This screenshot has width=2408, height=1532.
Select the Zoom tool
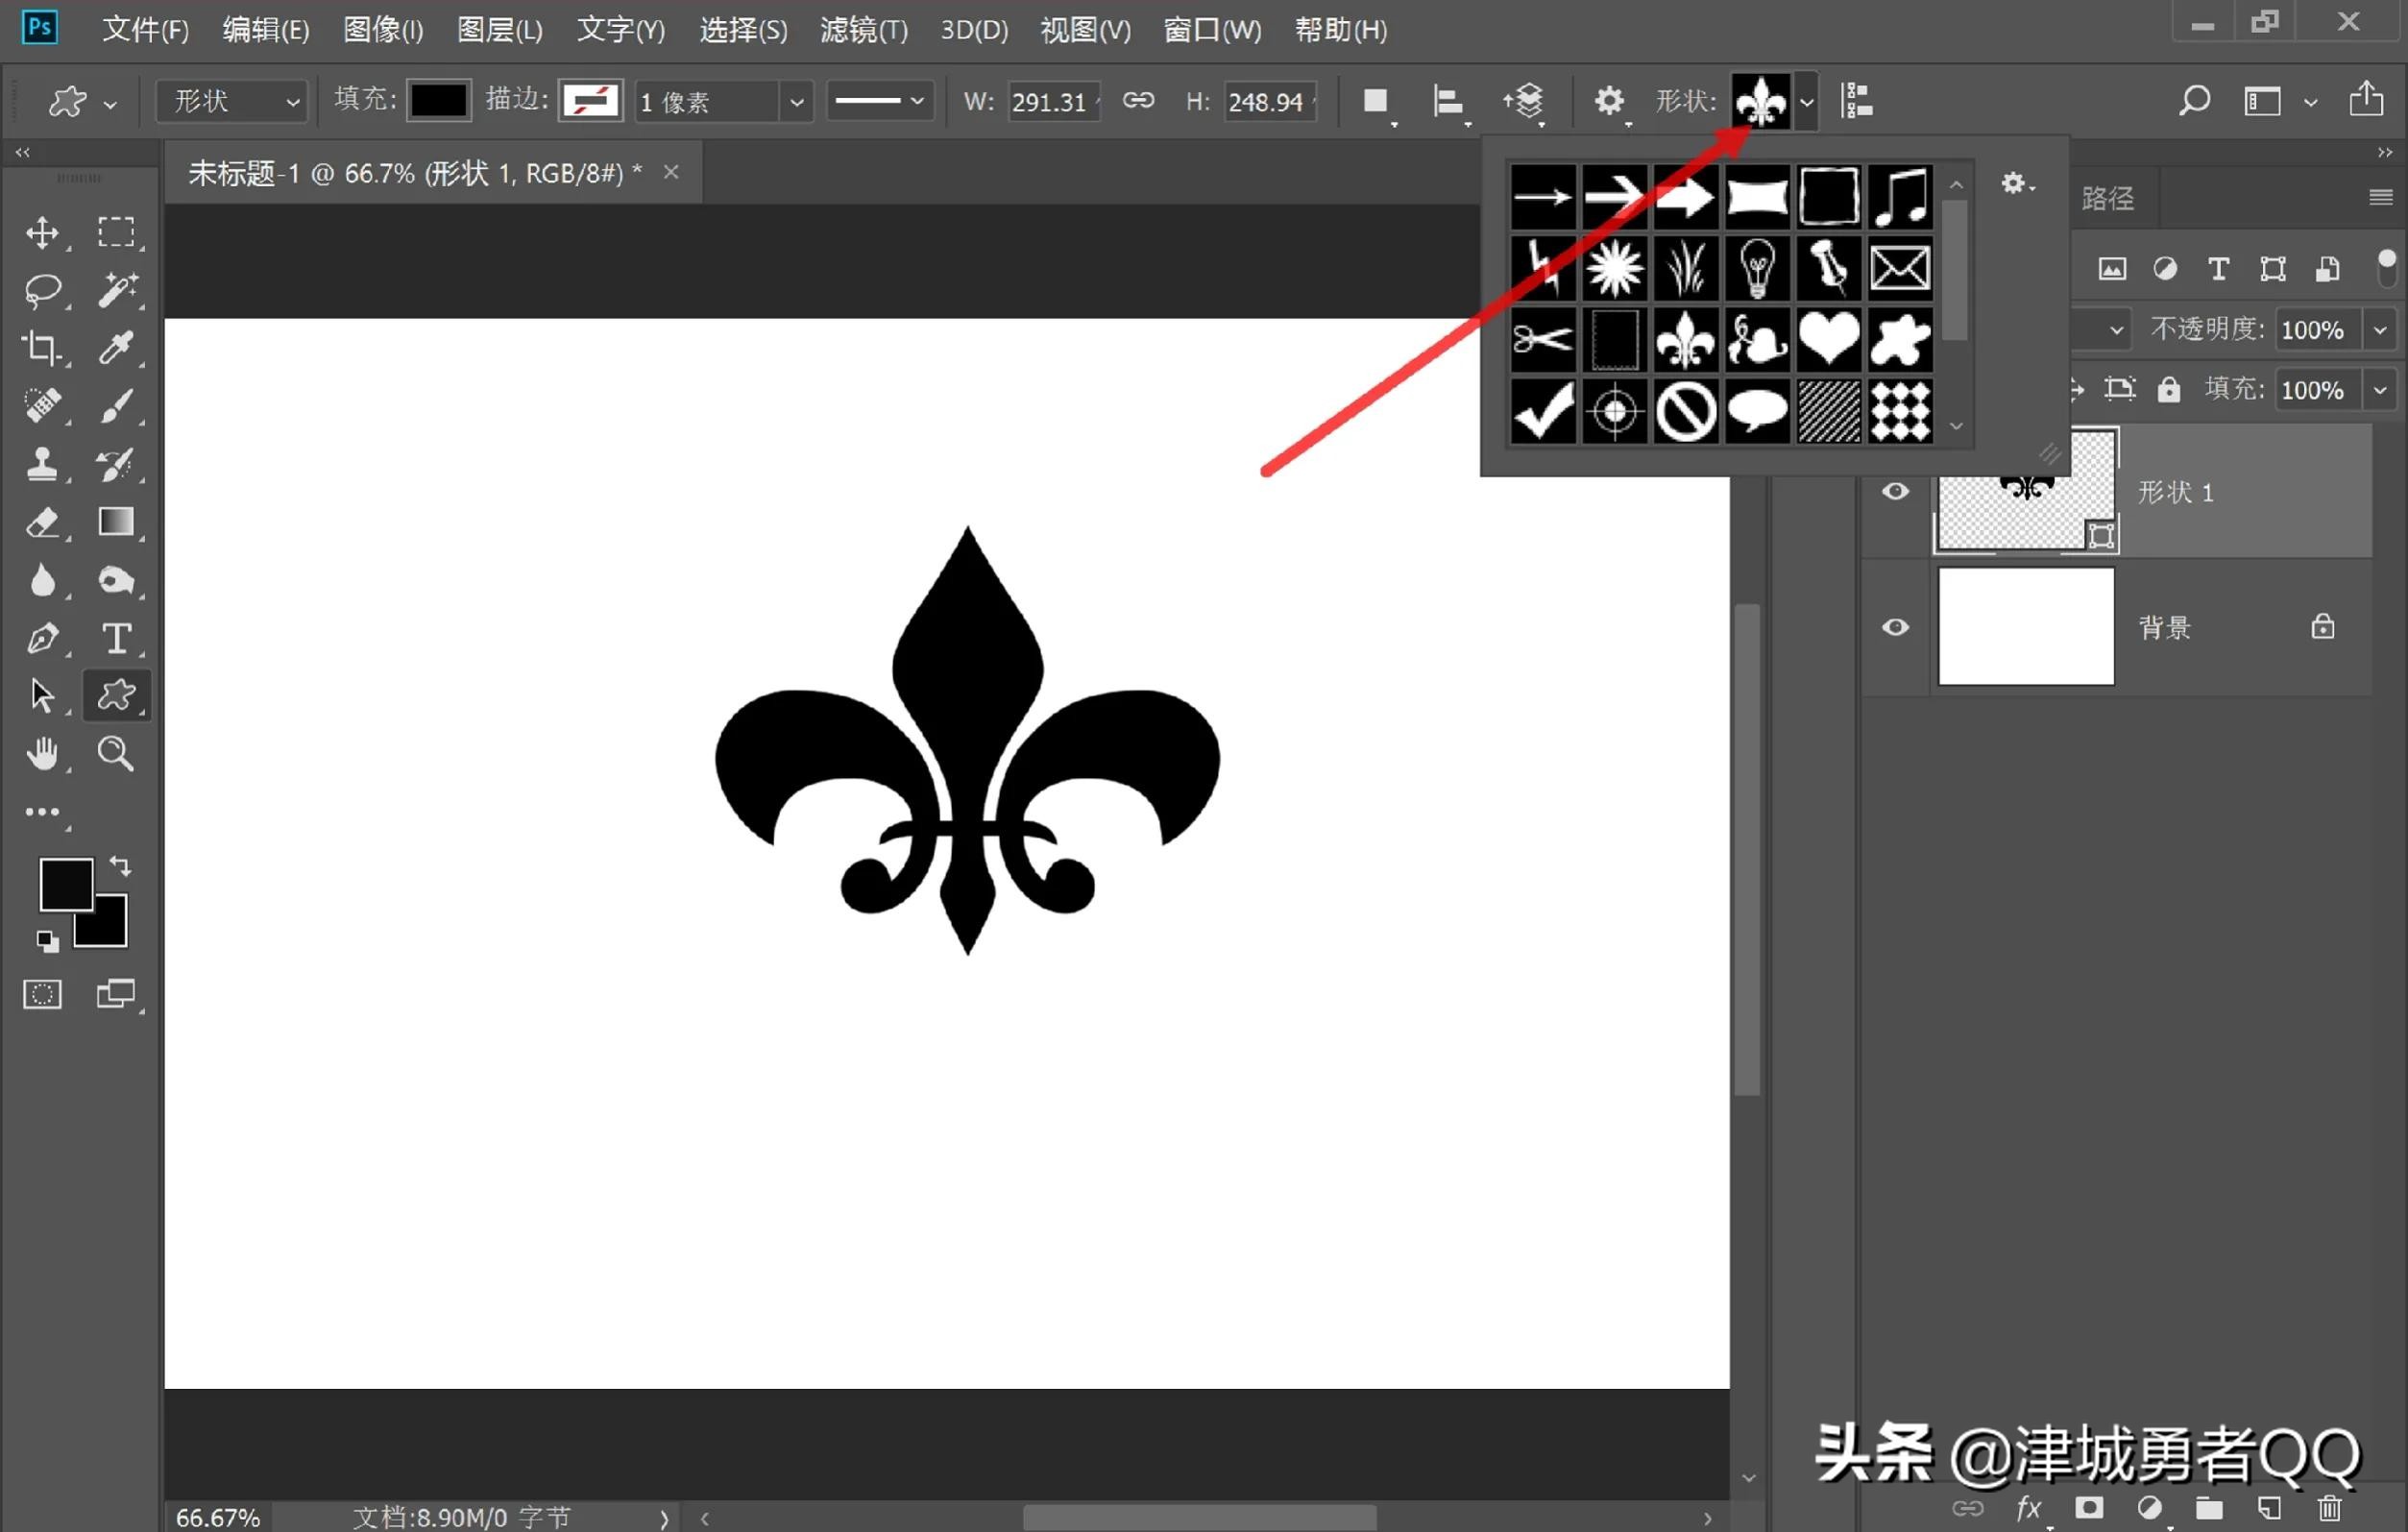[116, 753]
